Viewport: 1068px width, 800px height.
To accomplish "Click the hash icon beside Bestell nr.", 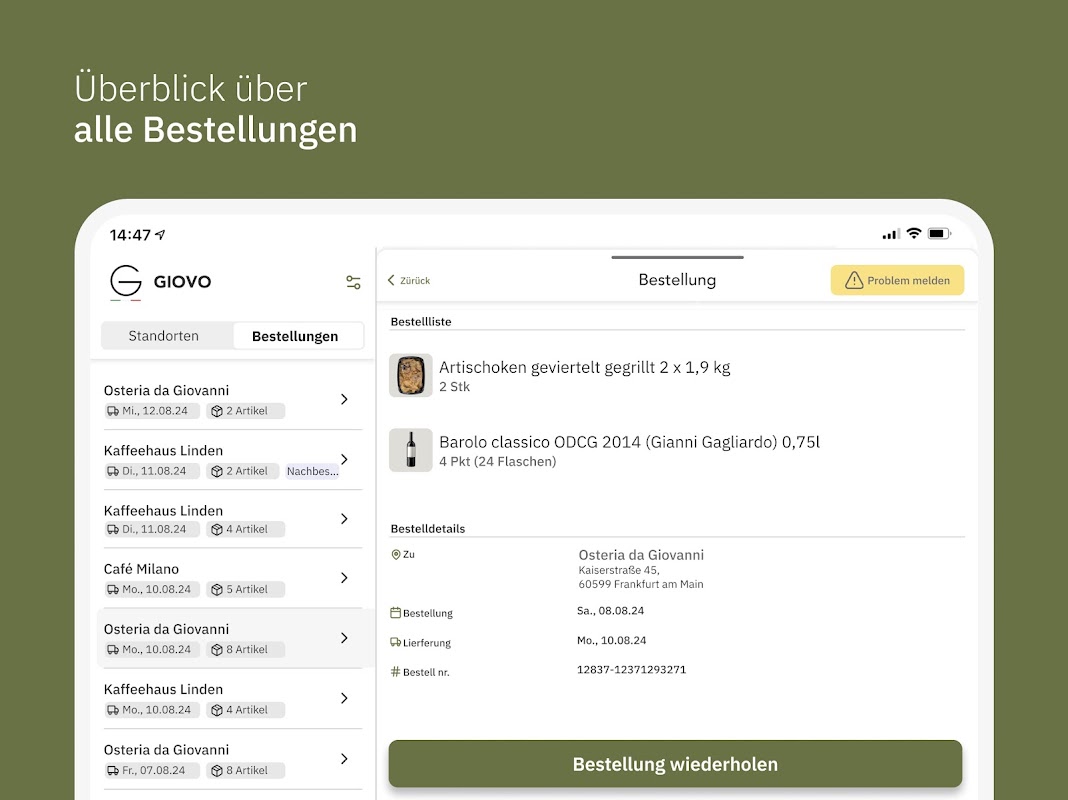I will coord(396,672).
